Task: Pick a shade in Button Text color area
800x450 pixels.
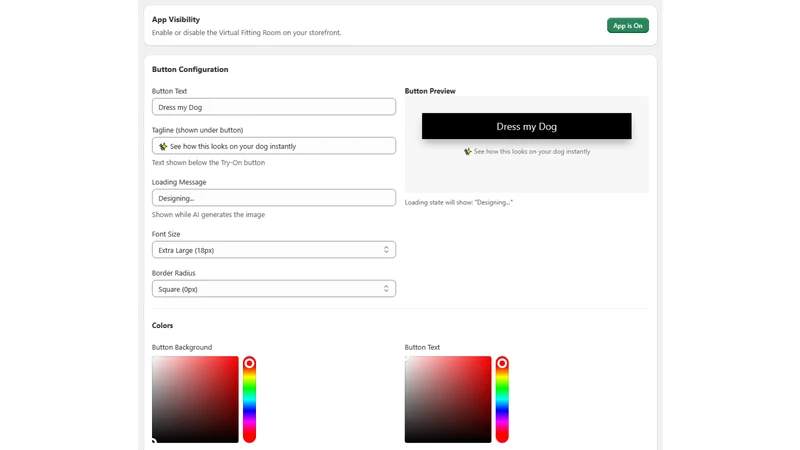Action: 448,399
